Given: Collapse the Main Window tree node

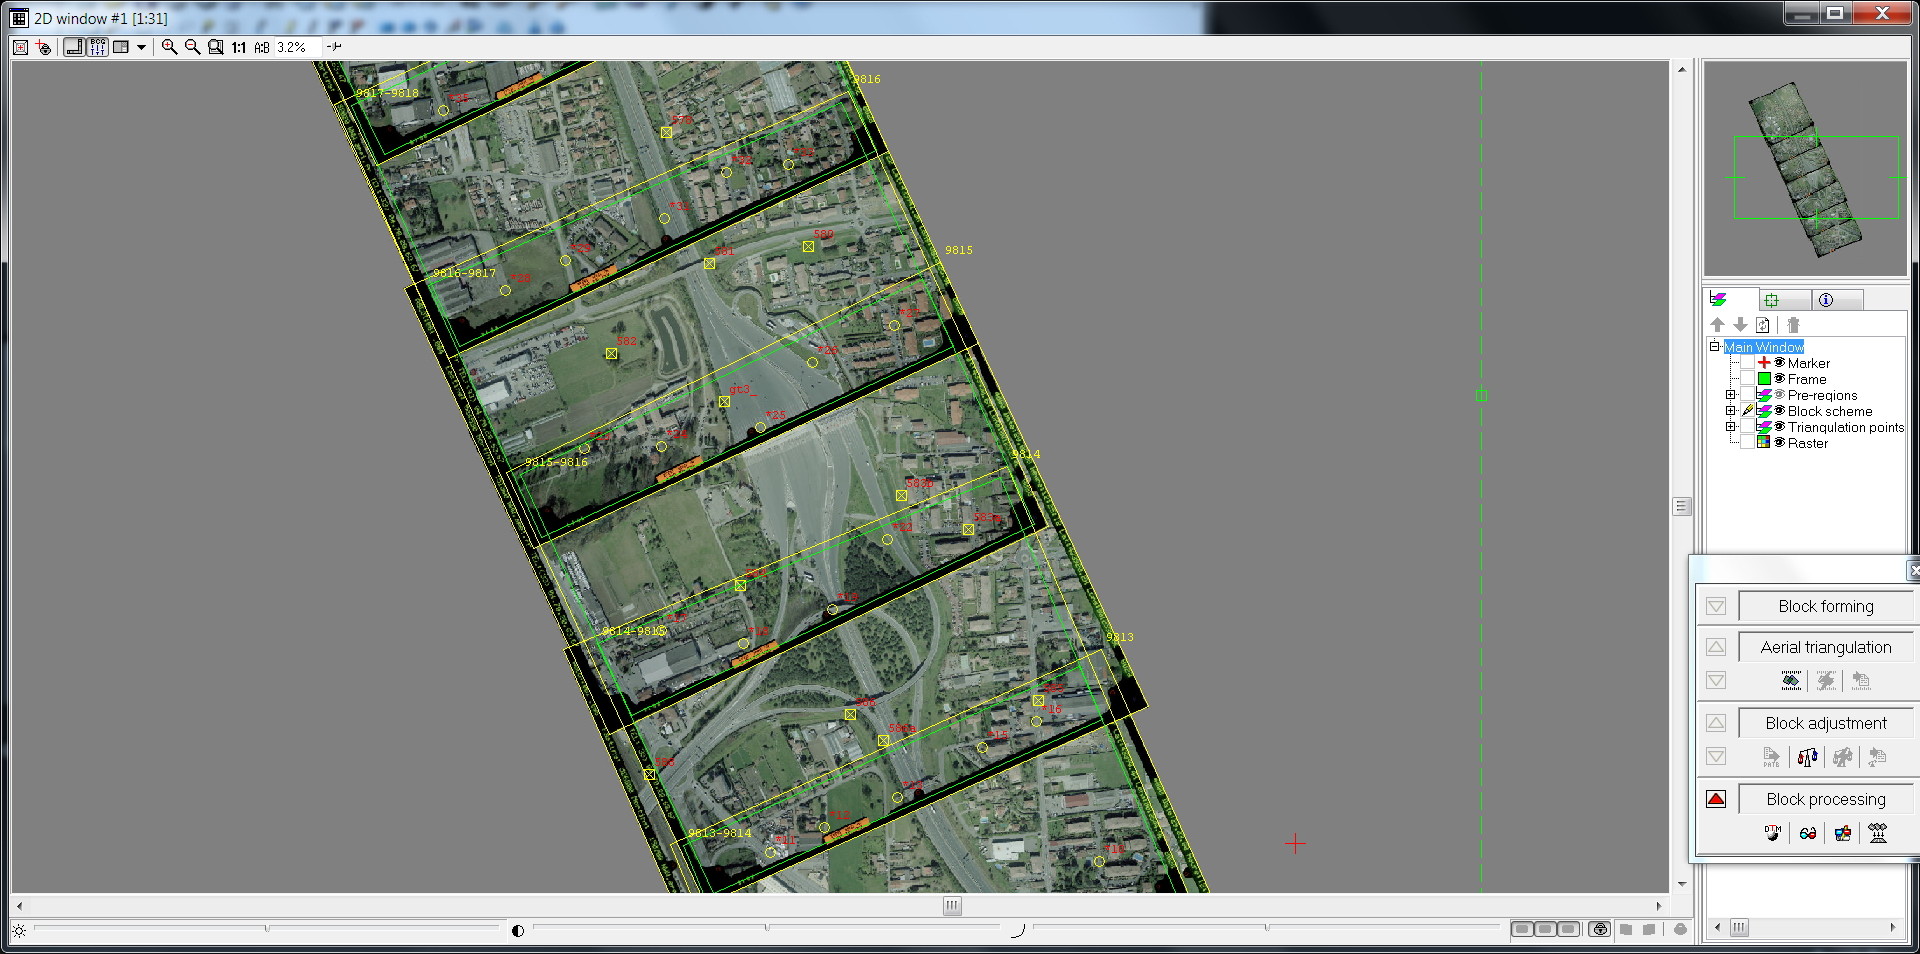Looking at the screenshot, I should [1715, 347].
